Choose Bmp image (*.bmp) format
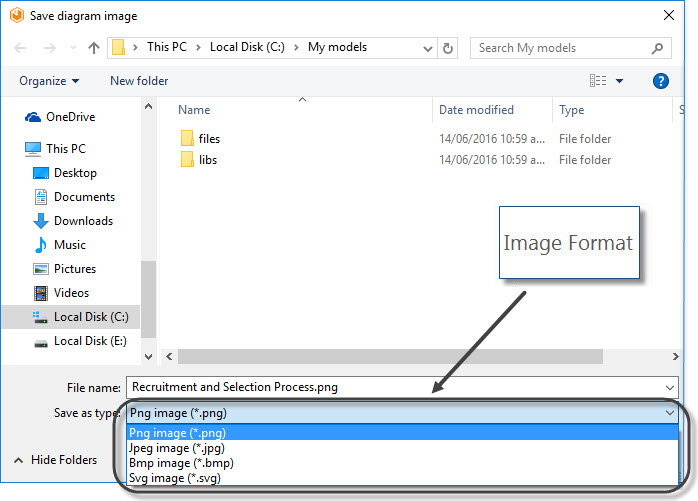 pos(402,463)
